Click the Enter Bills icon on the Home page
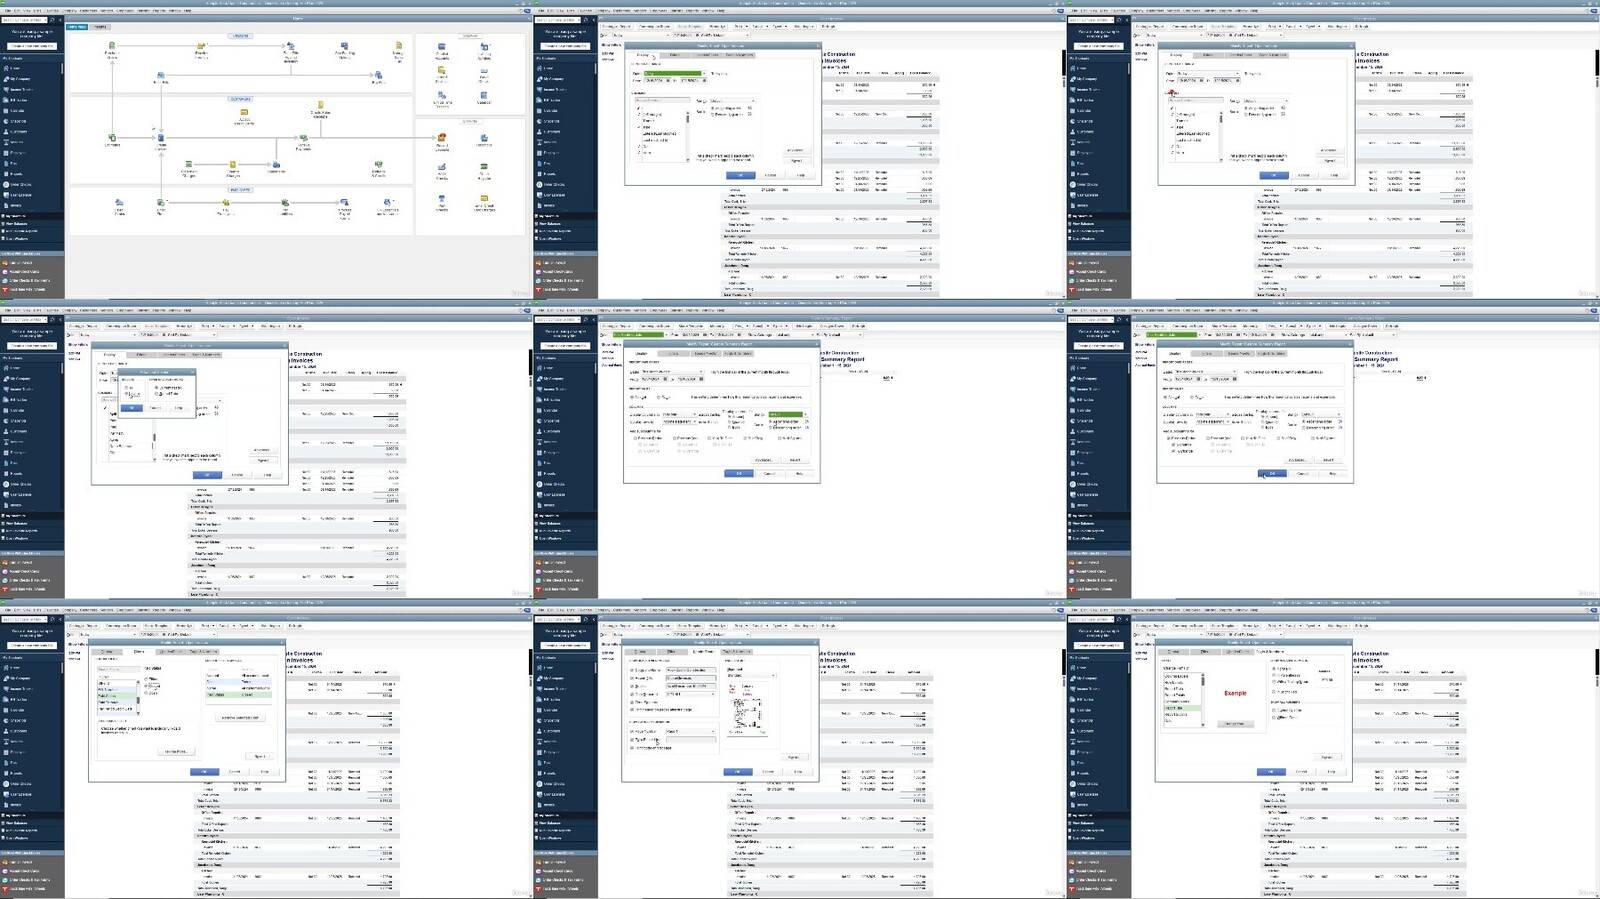 click(x=161, y=76)
